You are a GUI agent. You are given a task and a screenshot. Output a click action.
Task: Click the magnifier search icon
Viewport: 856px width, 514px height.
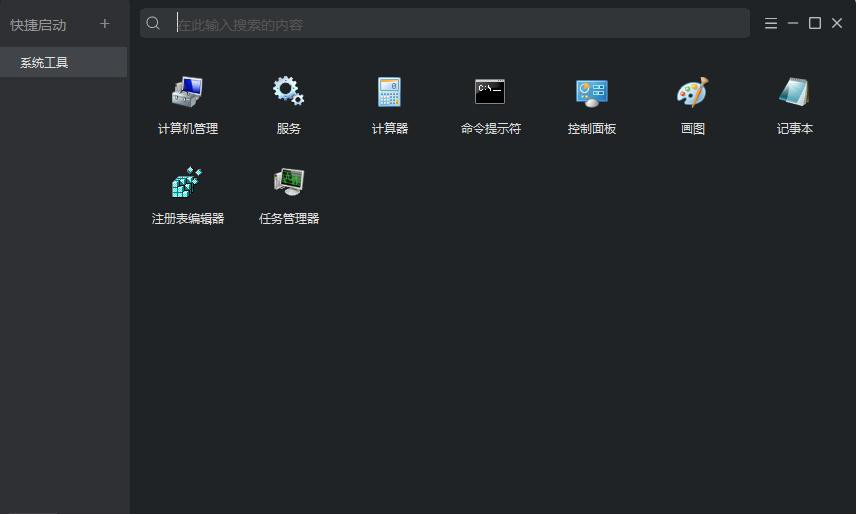(153, 23)
